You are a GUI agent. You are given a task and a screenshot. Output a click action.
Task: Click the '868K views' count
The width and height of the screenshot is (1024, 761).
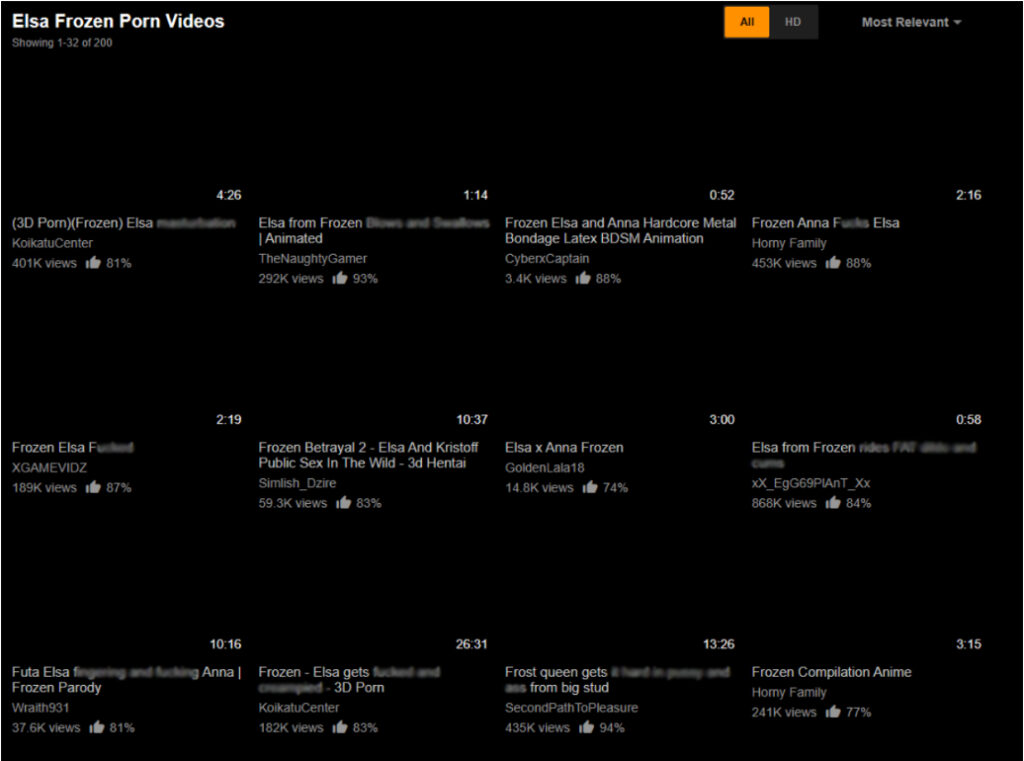tap(784, 503)
